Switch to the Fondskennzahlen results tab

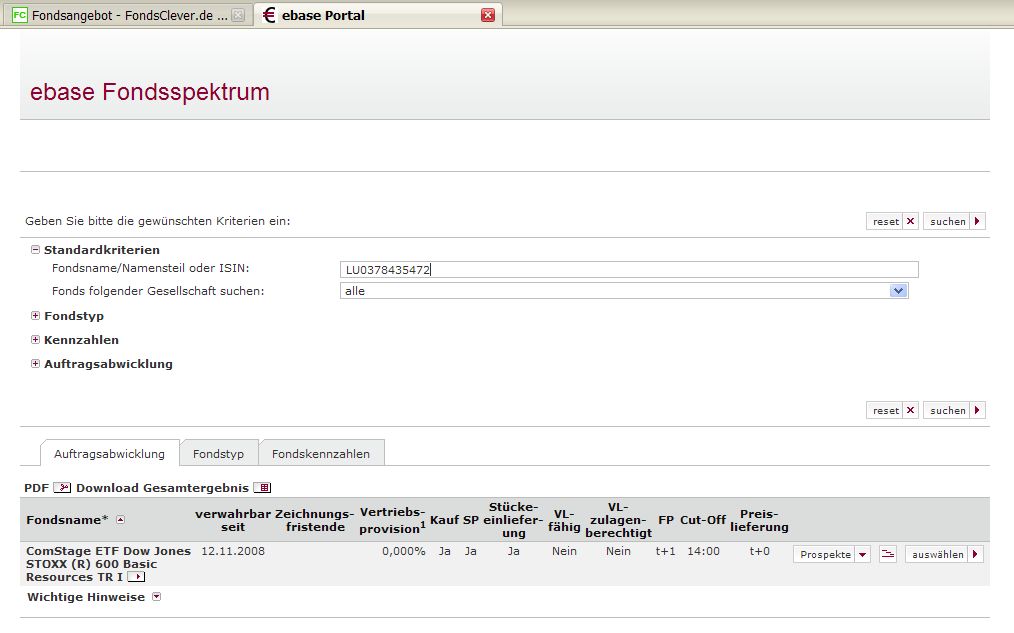pos(321,453)
